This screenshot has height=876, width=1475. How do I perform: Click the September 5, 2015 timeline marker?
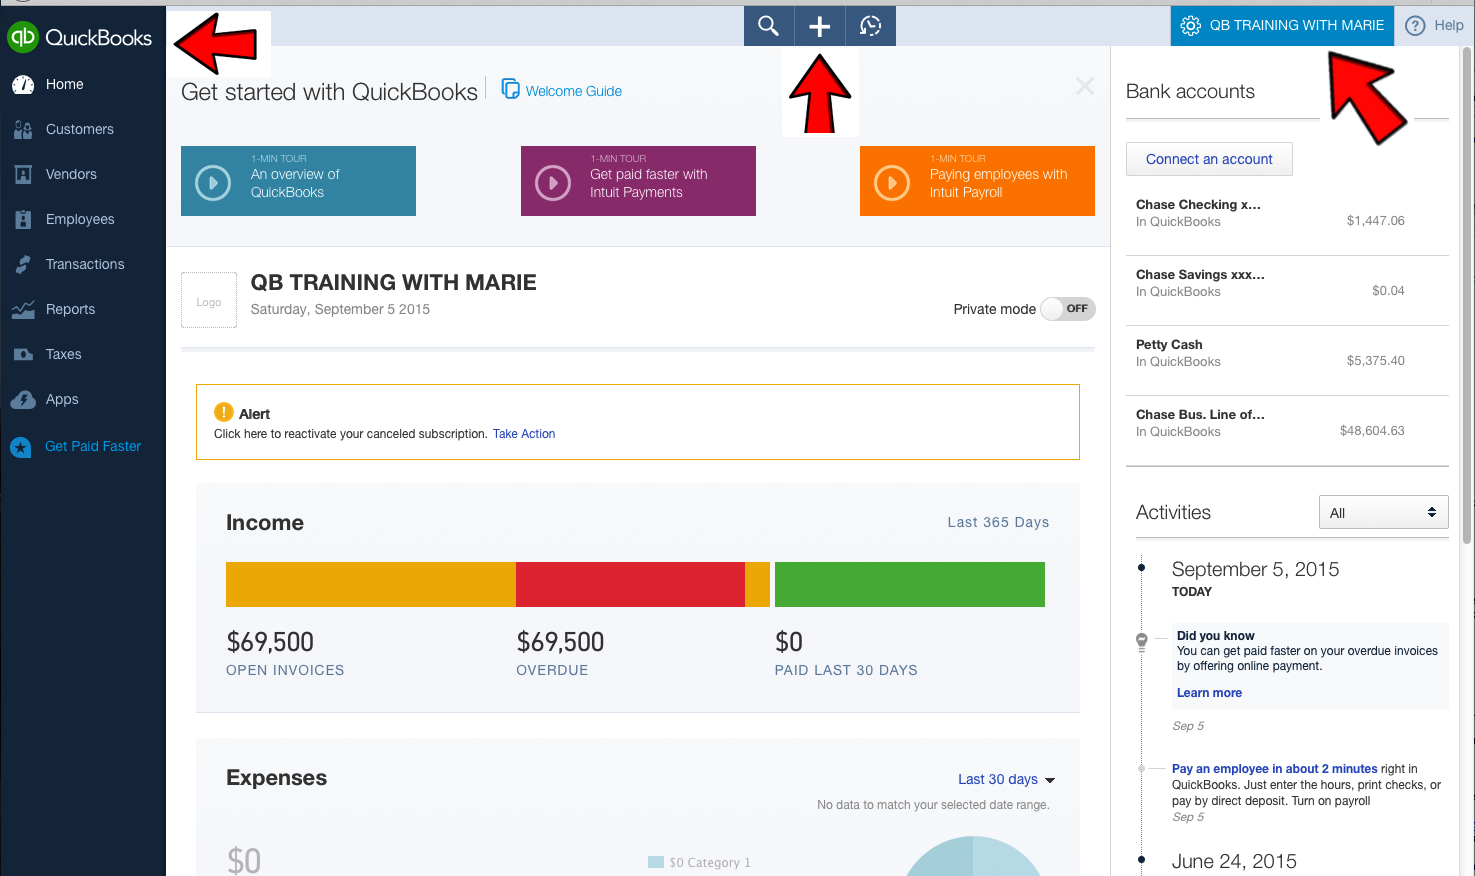1141,568
